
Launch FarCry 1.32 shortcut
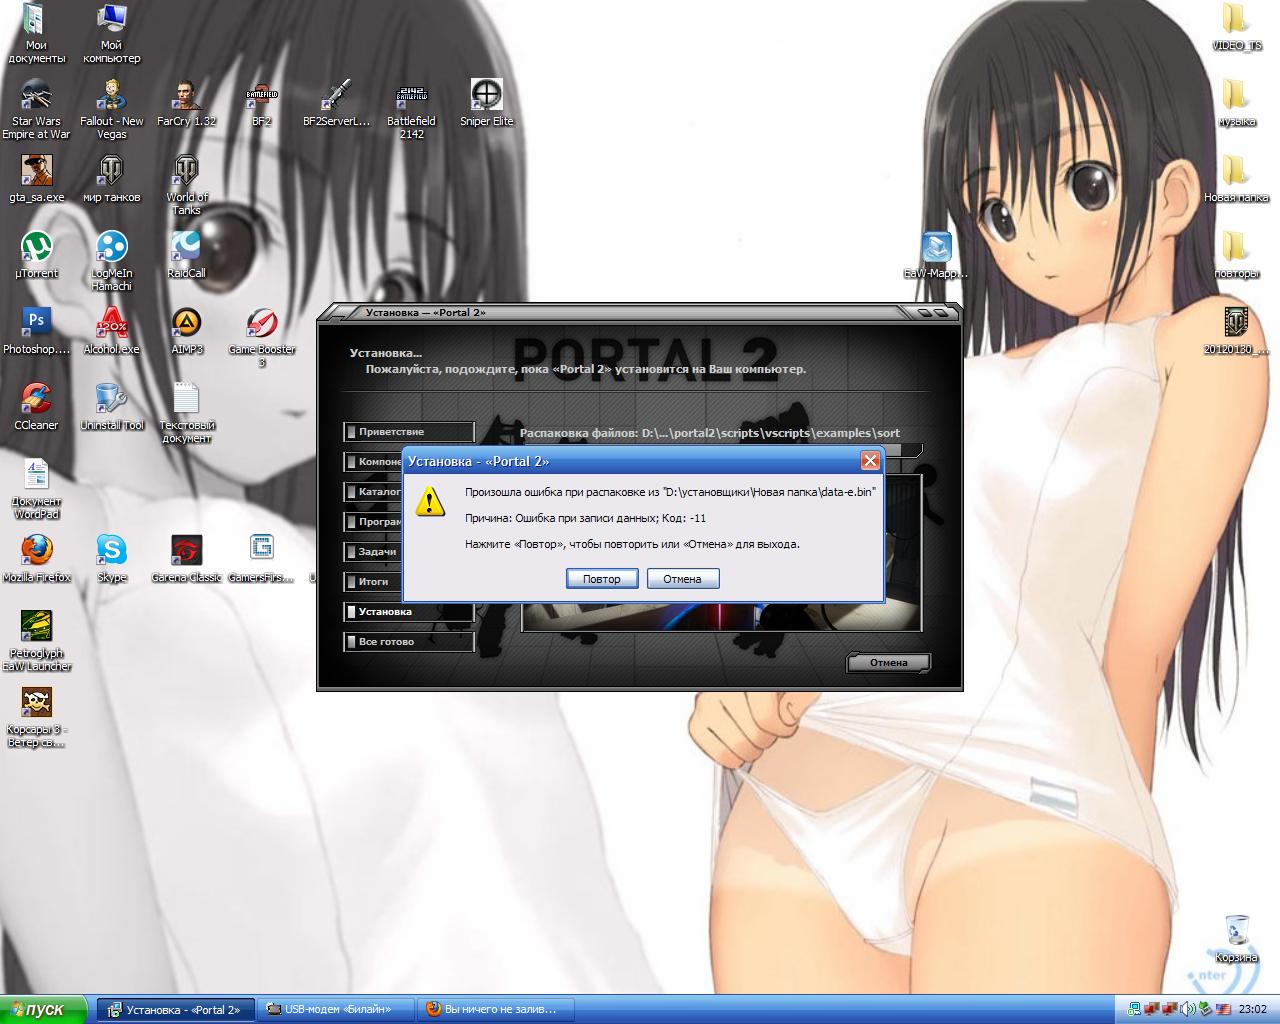point(186,104)
